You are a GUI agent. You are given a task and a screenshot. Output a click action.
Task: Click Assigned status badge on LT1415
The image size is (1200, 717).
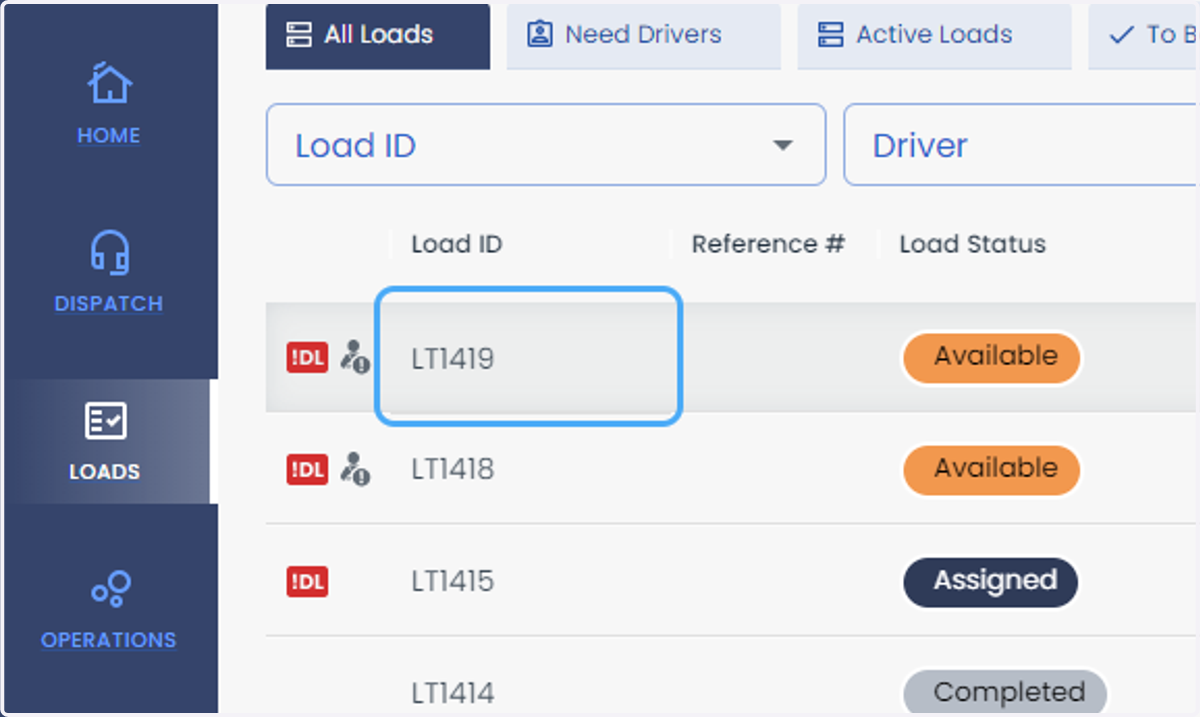click(x=991, y=581)
